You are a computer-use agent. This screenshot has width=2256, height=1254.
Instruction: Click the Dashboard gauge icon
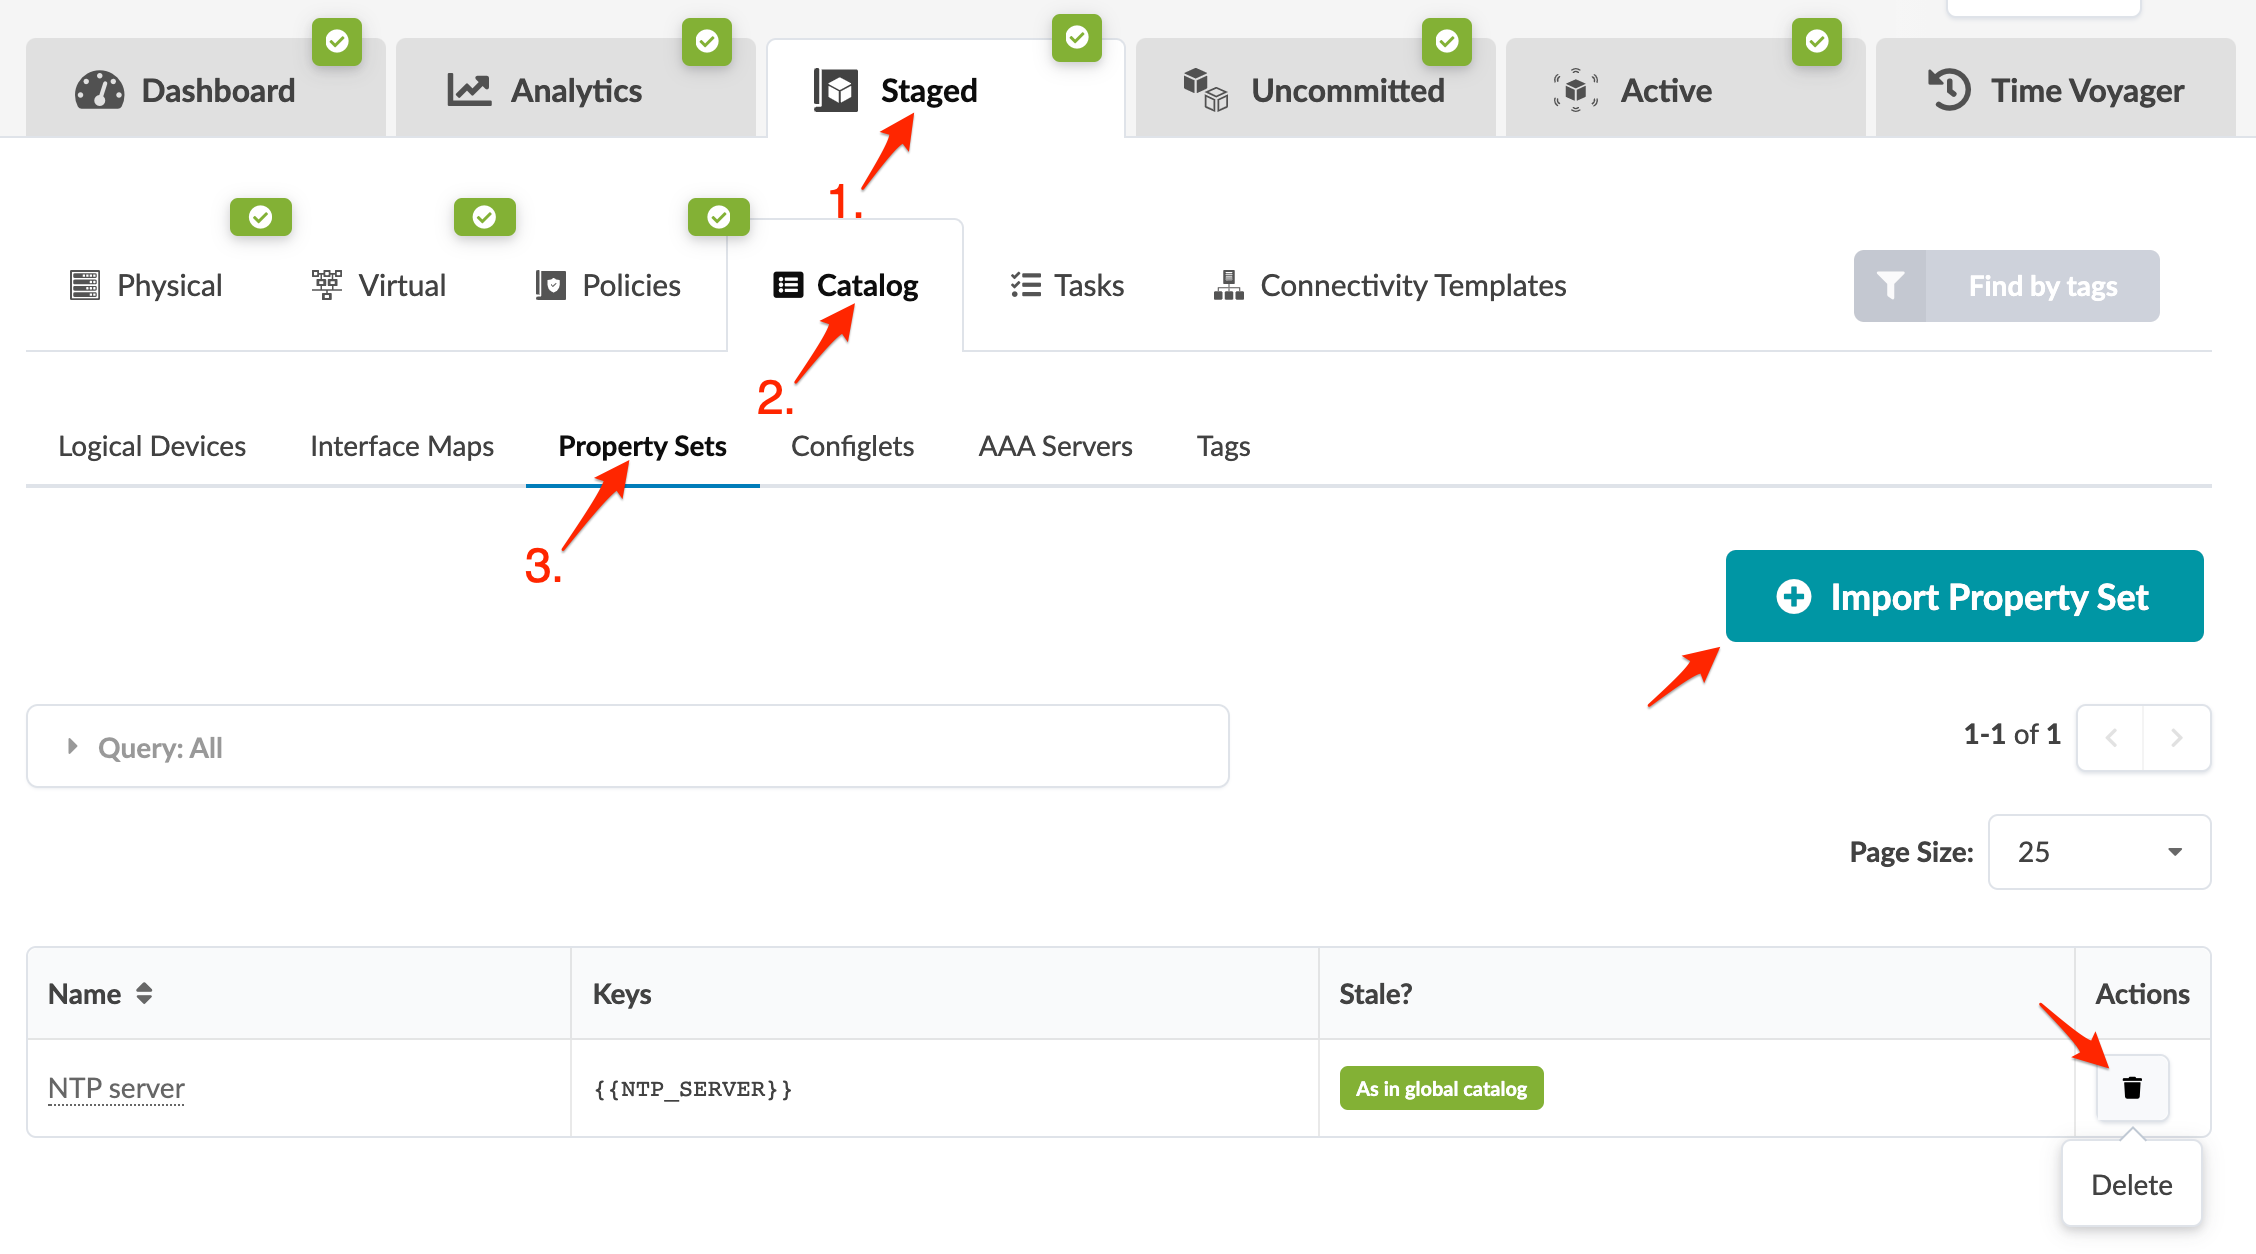(99, 90)
